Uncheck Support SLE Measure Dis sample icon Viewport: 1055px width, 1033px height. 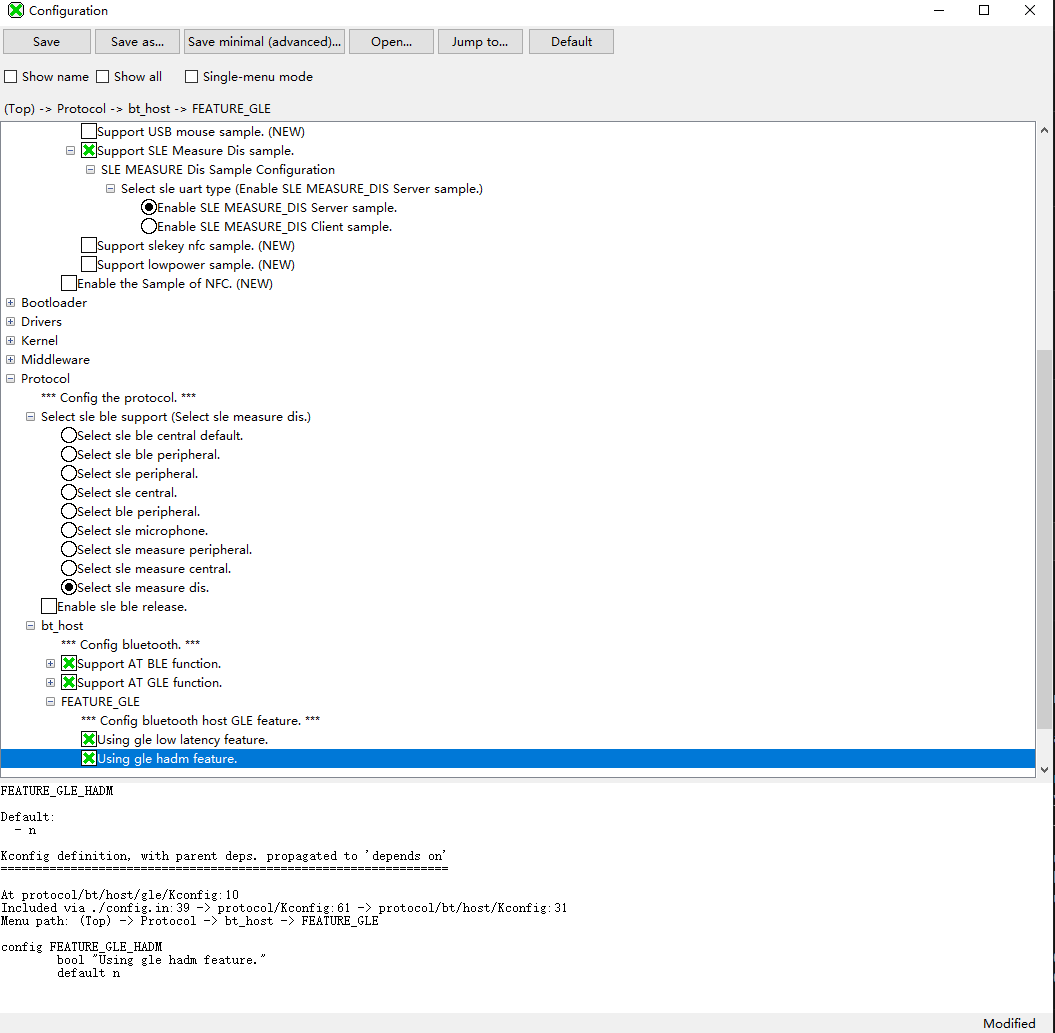point(89,151)
